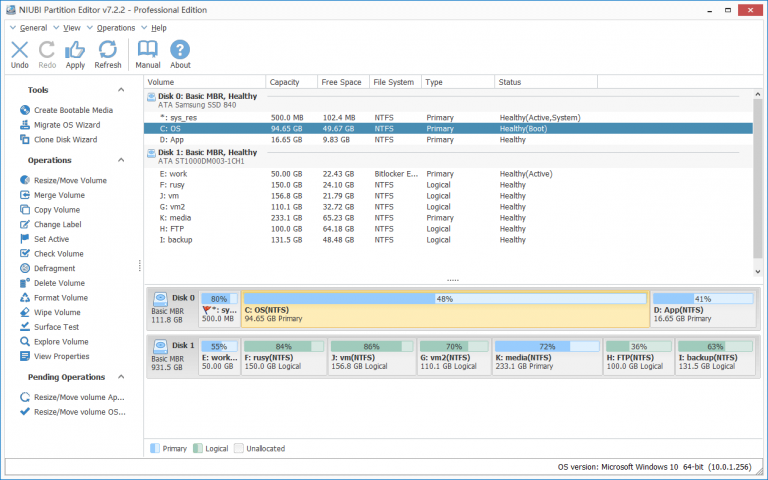This screenshot has width=768, height=480.
Task: Click volume list scrollbar down arrow
Action: 758,271
